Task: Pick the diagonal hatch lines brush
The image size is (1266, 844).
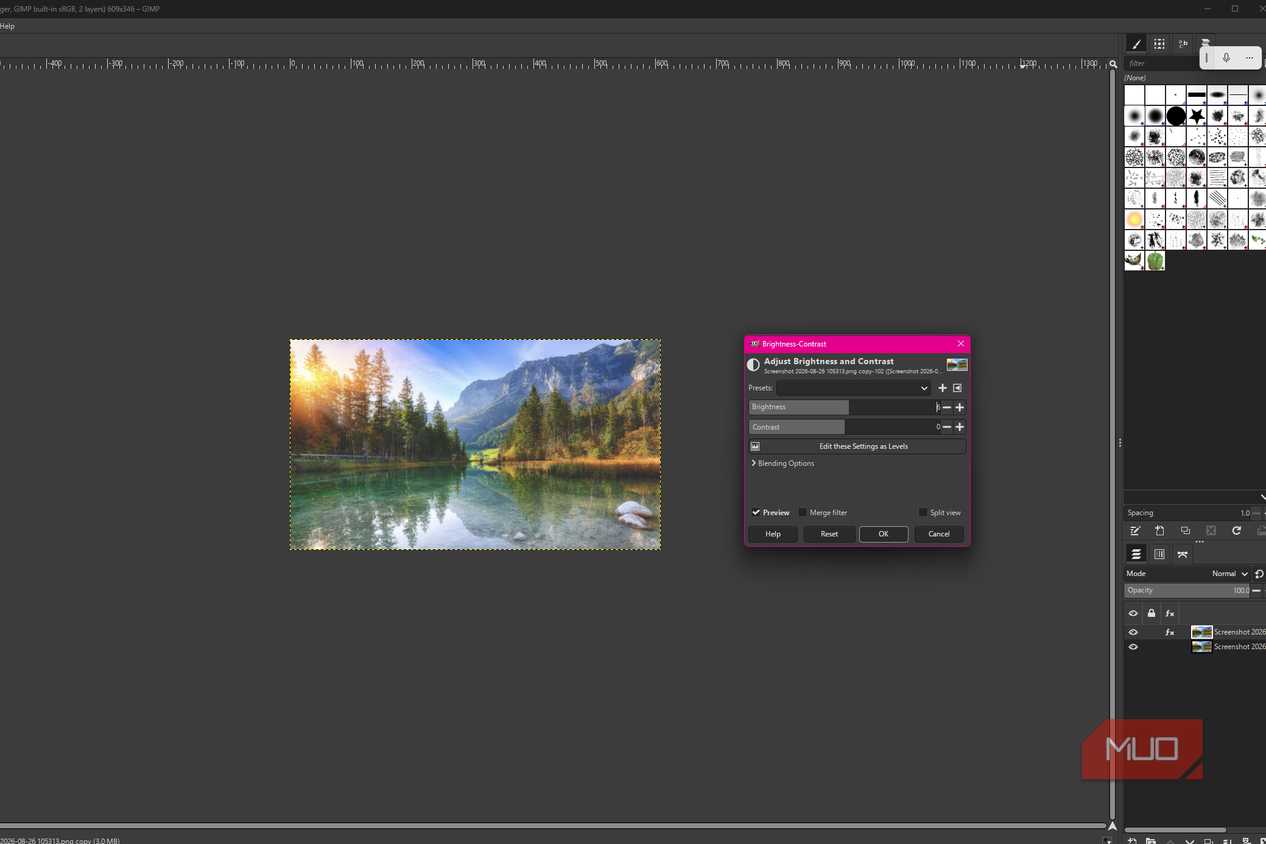Action: [1217, 199]
